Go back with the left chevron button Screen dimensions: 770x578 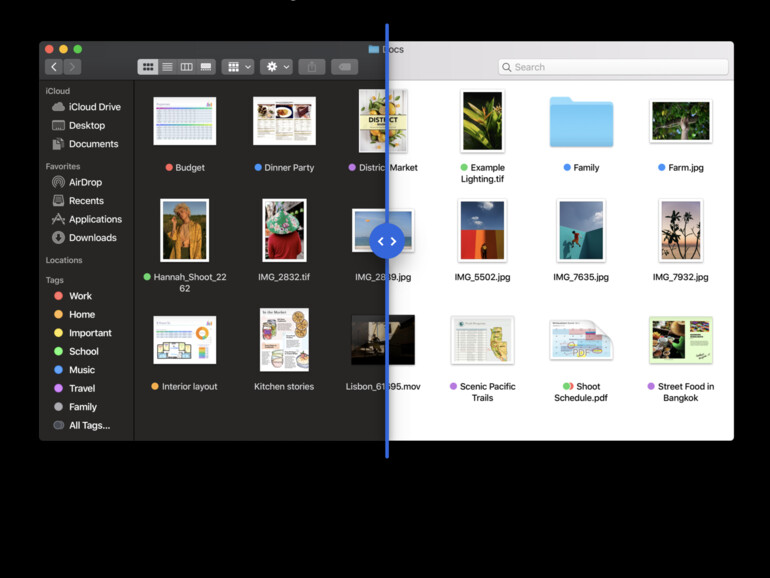tap(54, 67)
